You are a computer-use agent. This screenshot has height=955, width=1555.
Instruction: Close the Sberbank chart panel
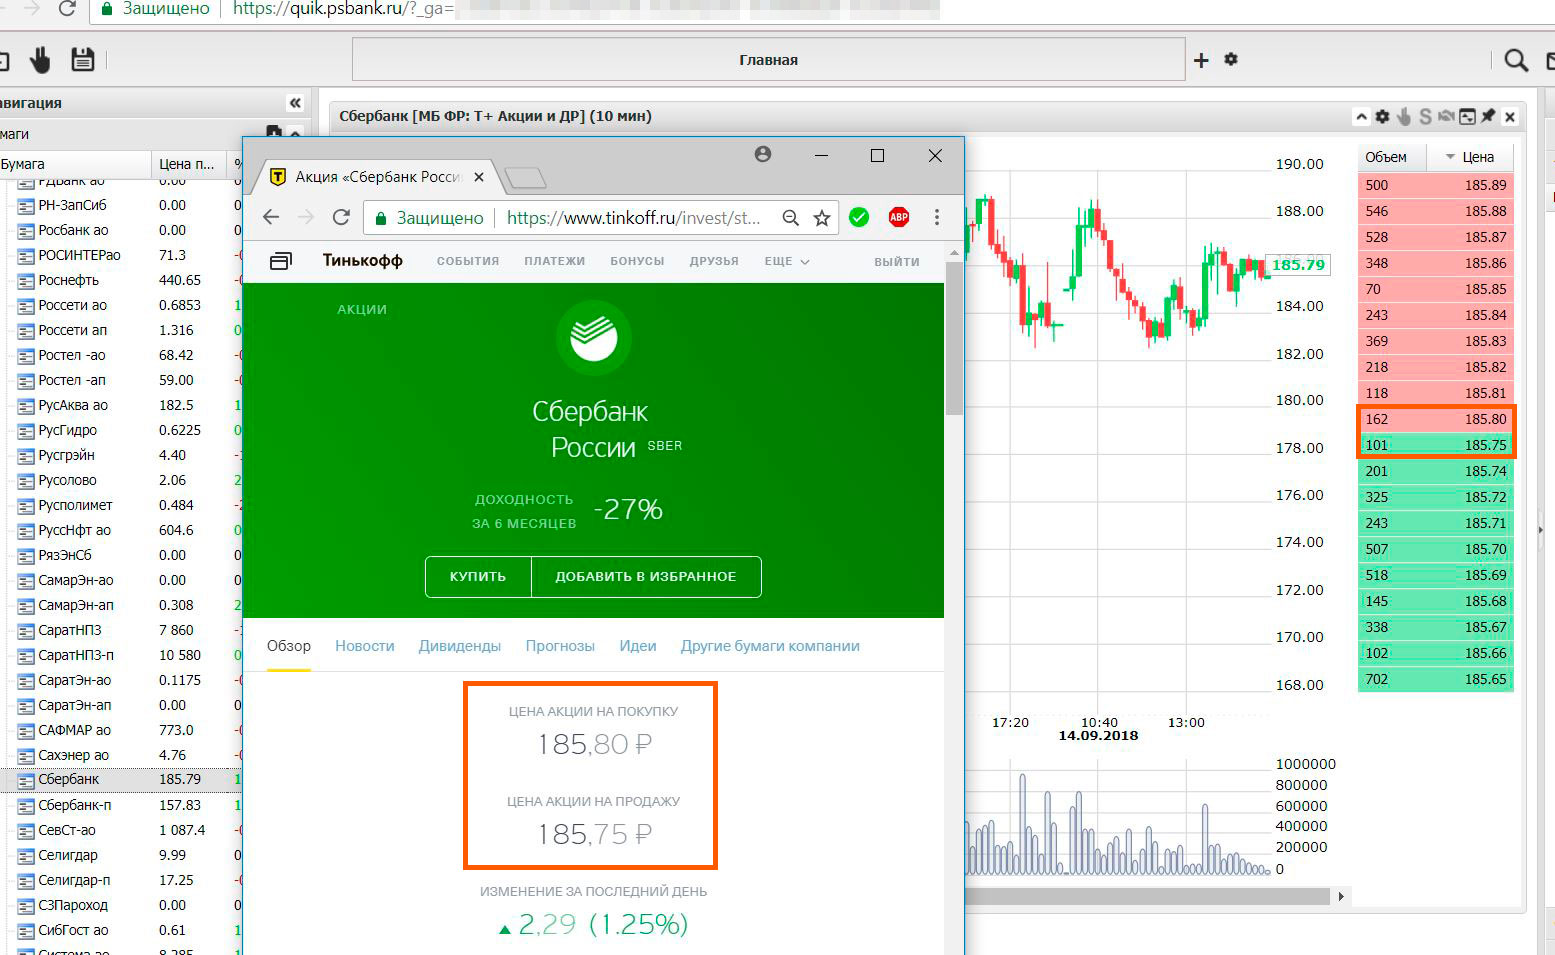pyautogui.click(x=1510, y=117)
